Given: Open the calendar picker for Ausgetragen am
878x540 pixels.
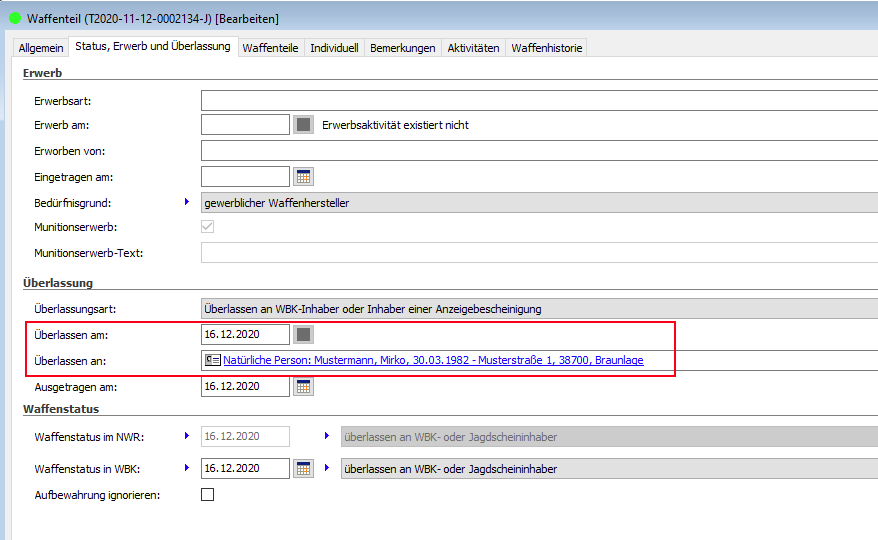Looking at the screenshot, I should tap(304, 386).
